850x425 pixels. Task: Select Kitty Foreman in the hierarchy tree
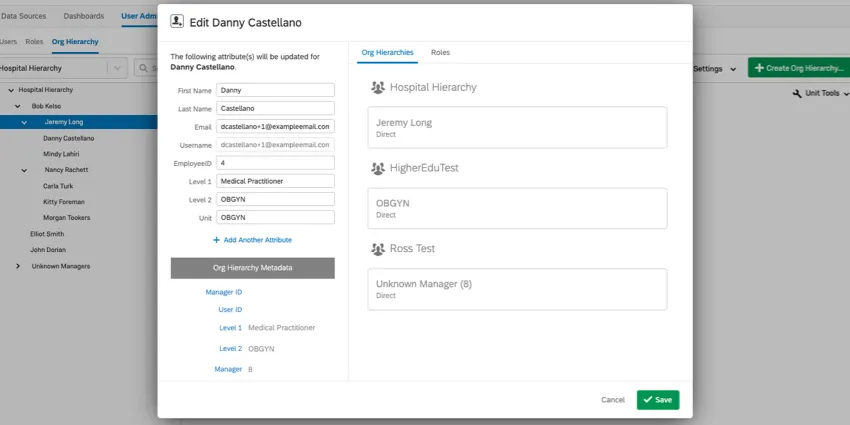click(x=62, y=202)
